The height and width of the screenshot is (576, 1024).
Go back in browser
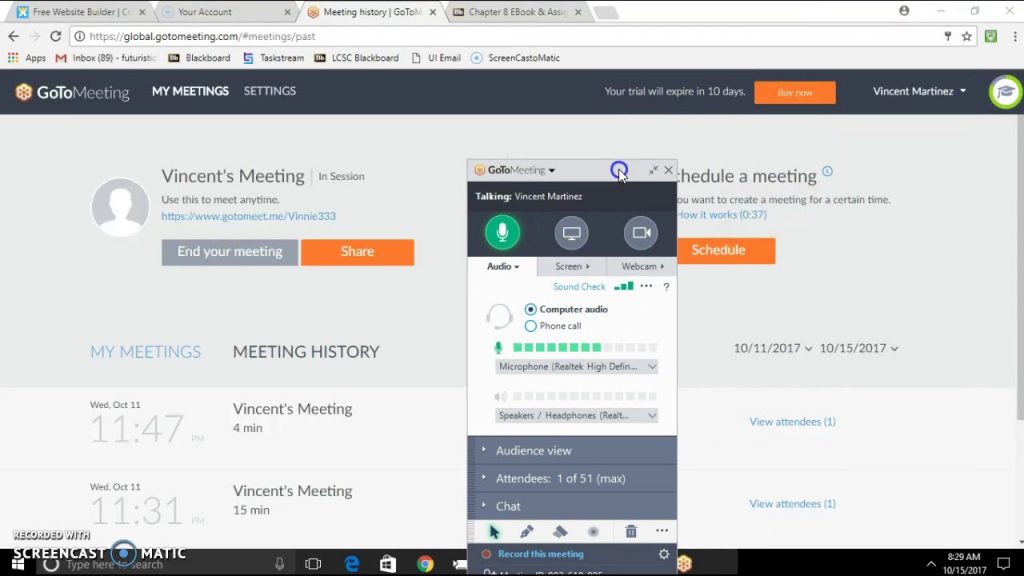pyautogui.click(x=14, y=37)
